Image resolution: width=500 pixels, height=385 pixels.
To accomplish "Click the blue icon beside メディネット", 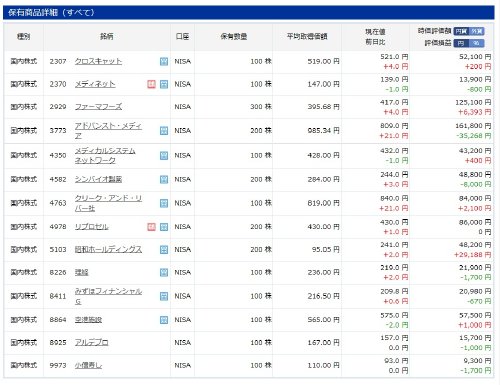I will [x=164, y=84].
